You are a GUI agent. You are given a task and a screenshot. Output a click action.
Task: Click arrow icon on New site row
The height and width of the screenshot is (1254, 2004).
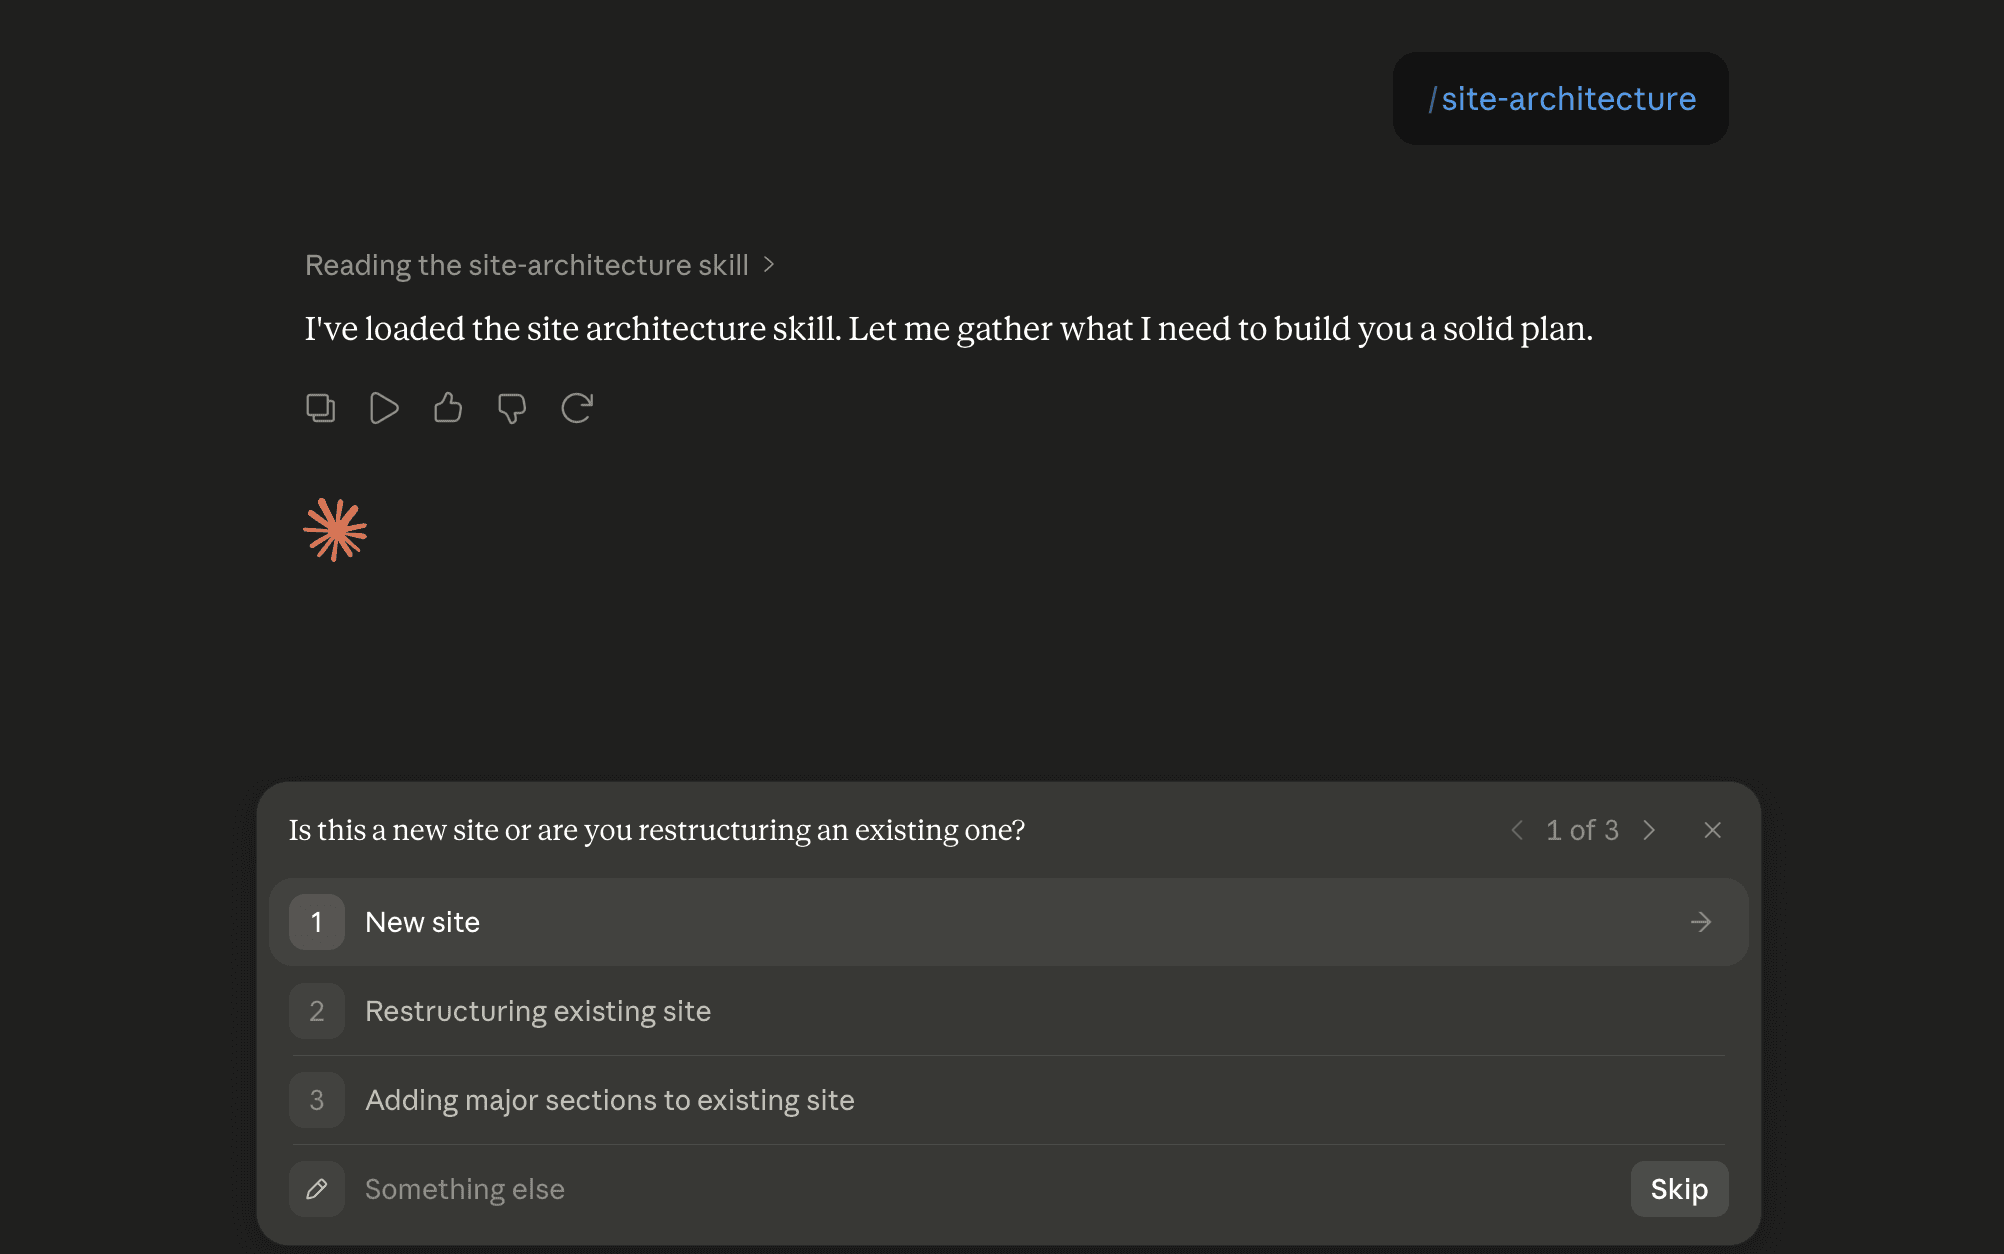click(1701, 922)
